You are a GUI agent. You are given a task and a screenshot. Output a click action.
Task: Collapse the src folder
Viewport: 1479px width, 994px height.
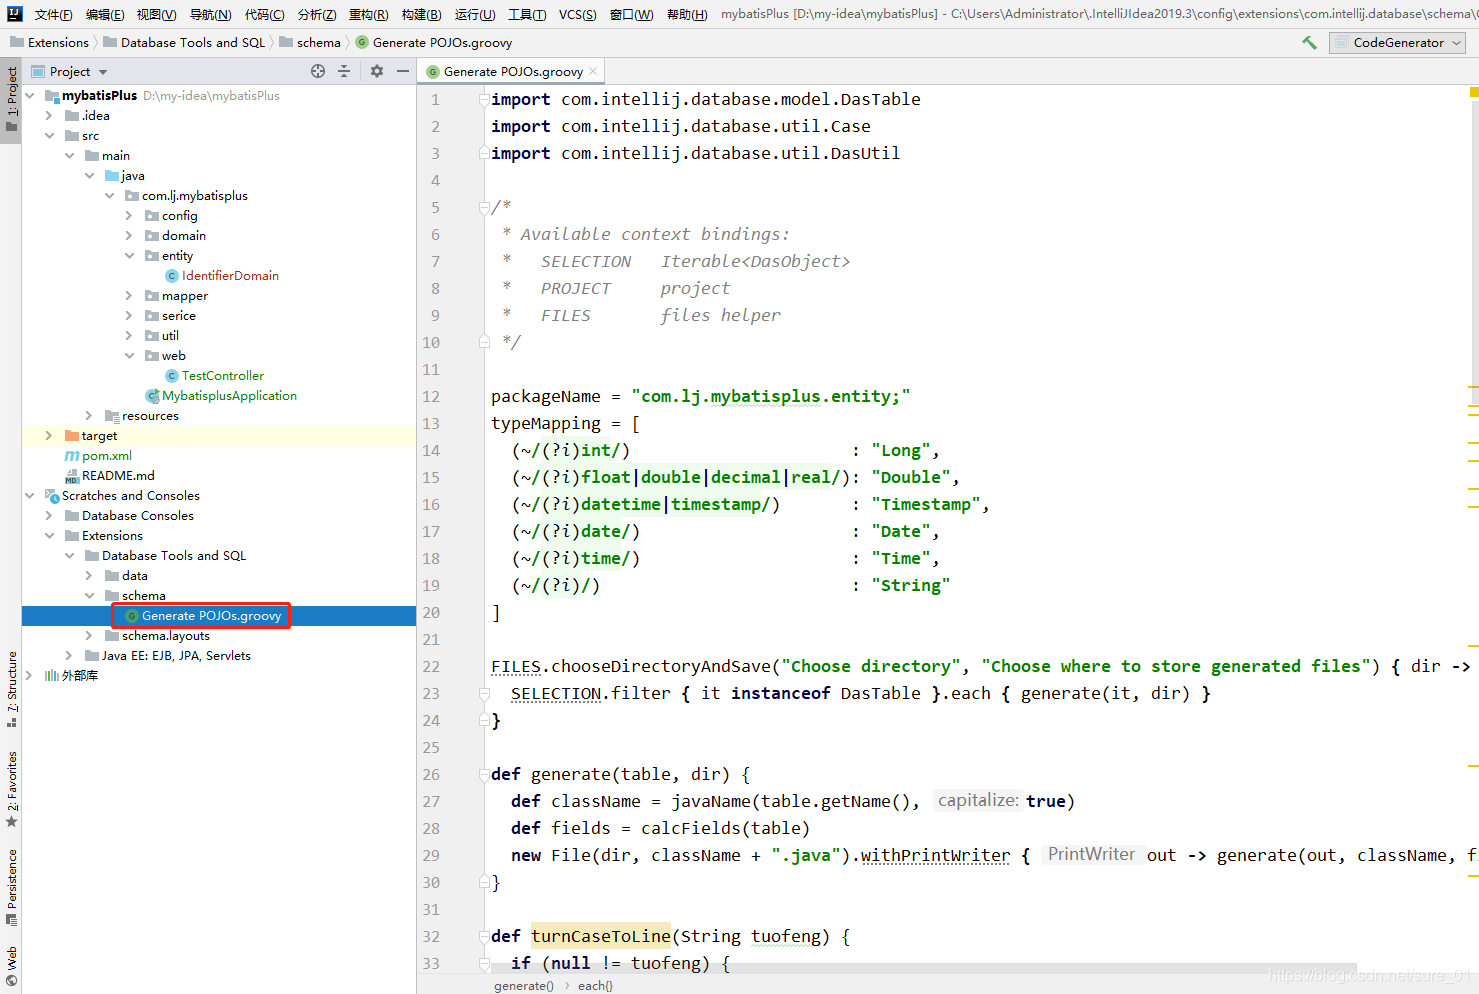tap(49, 136)
